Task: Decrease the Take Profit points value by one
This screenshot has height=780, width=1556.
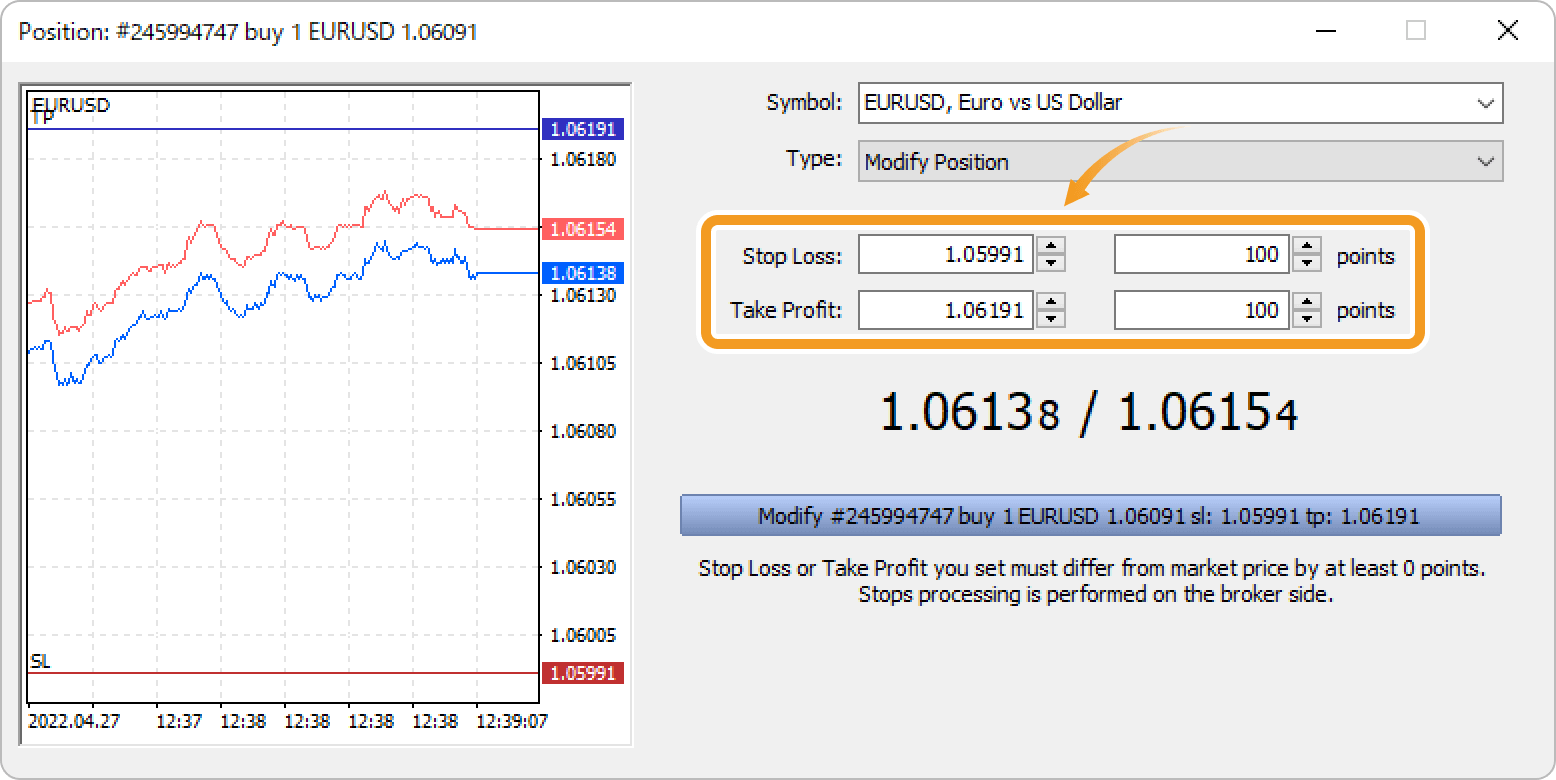Action: [x=1307, y=317]
